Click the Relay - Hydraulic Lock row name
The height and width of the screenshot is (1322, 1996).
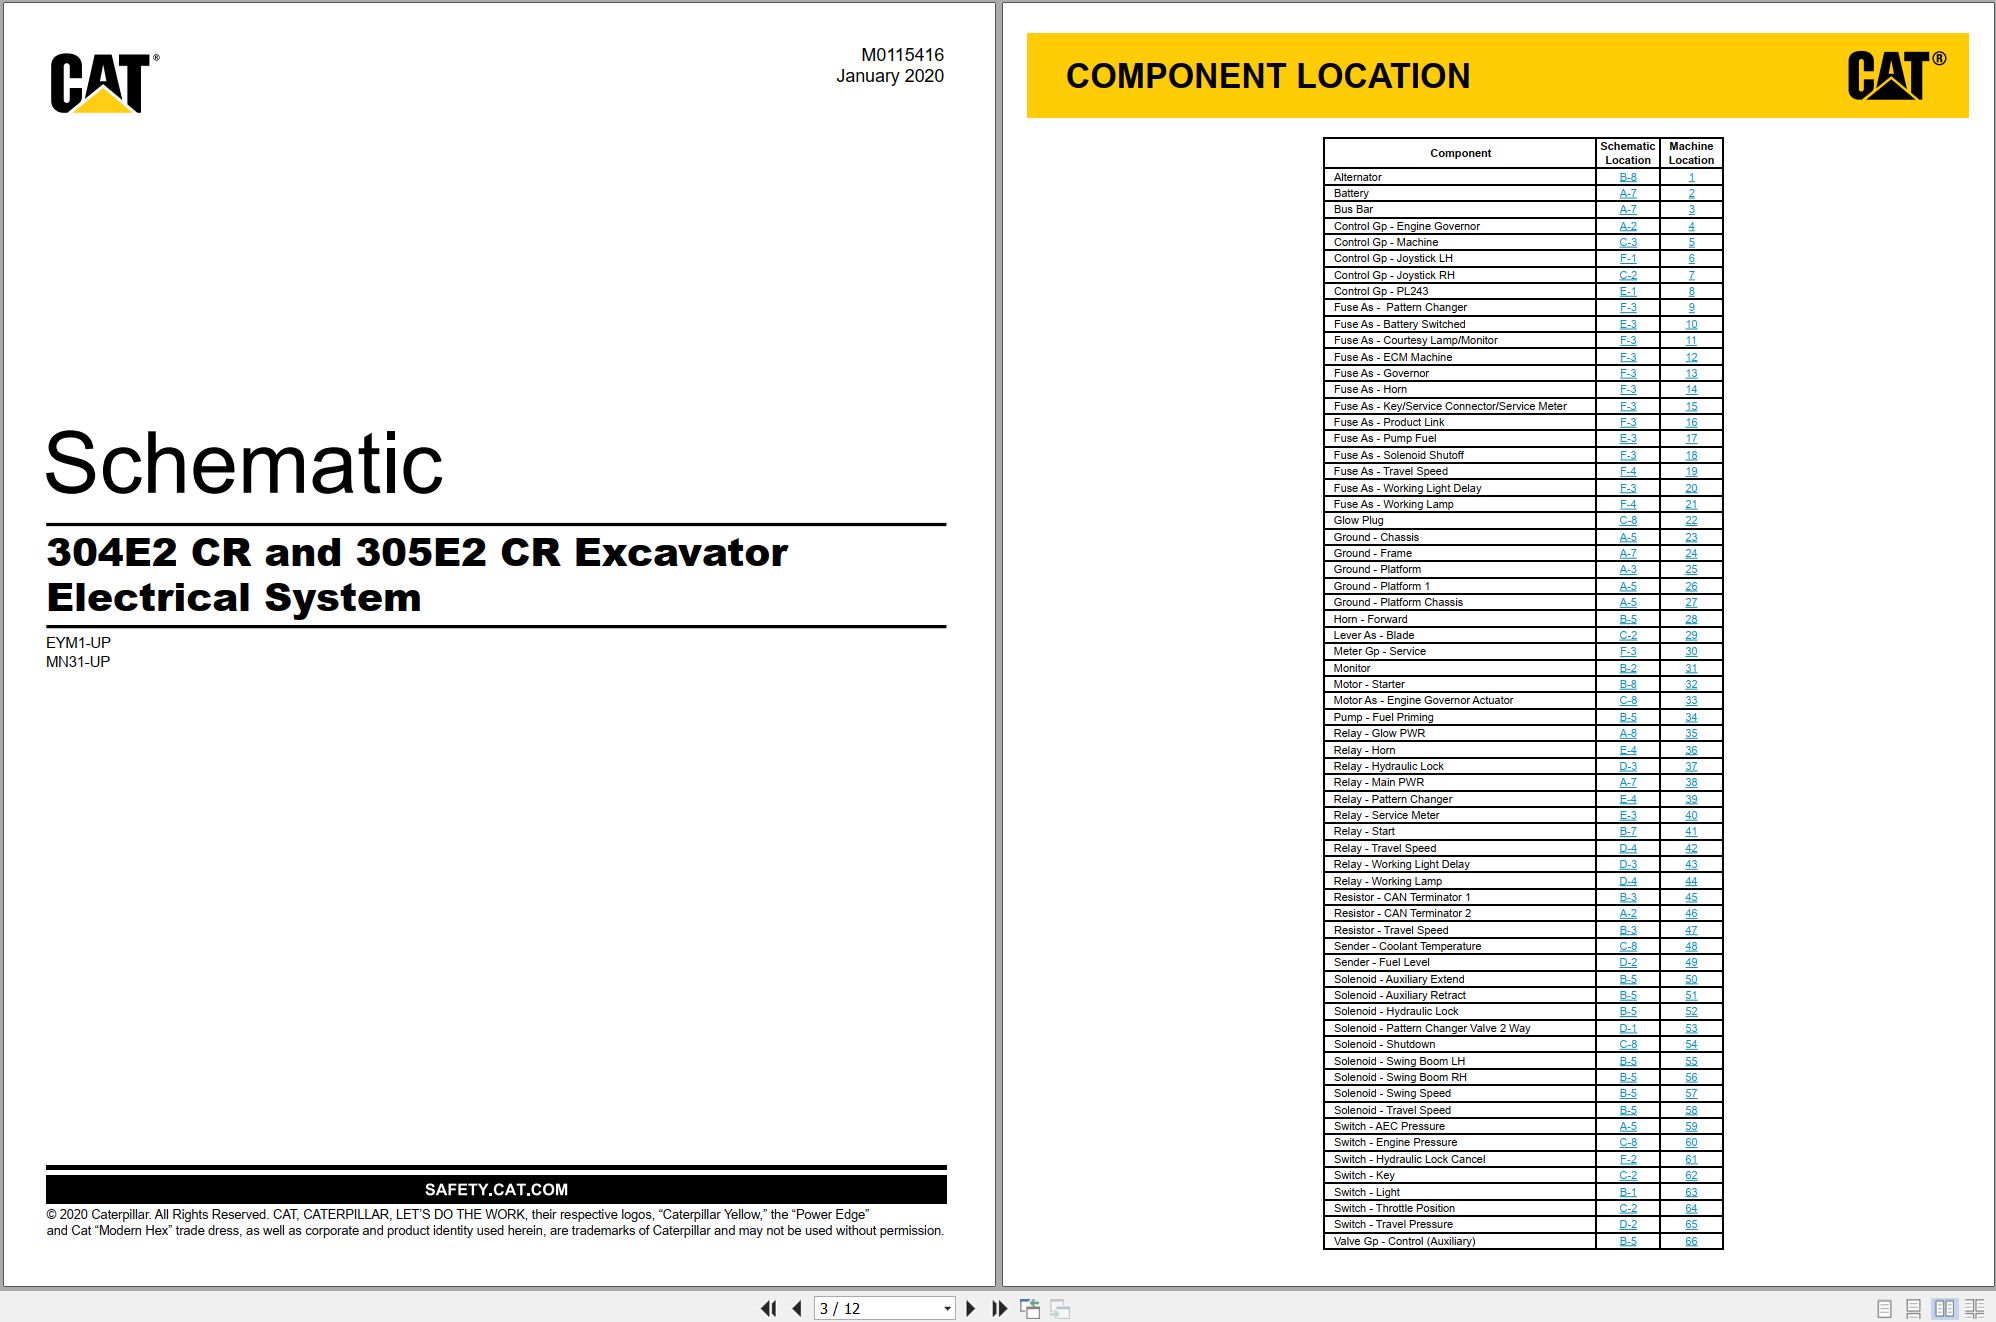[x=1388, y=766]
